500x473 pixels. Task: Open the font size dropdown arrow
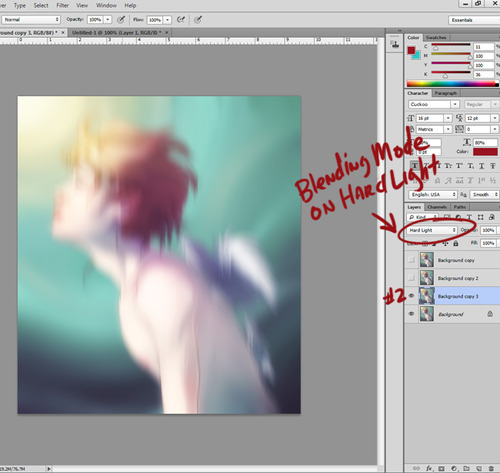[448, 118]
